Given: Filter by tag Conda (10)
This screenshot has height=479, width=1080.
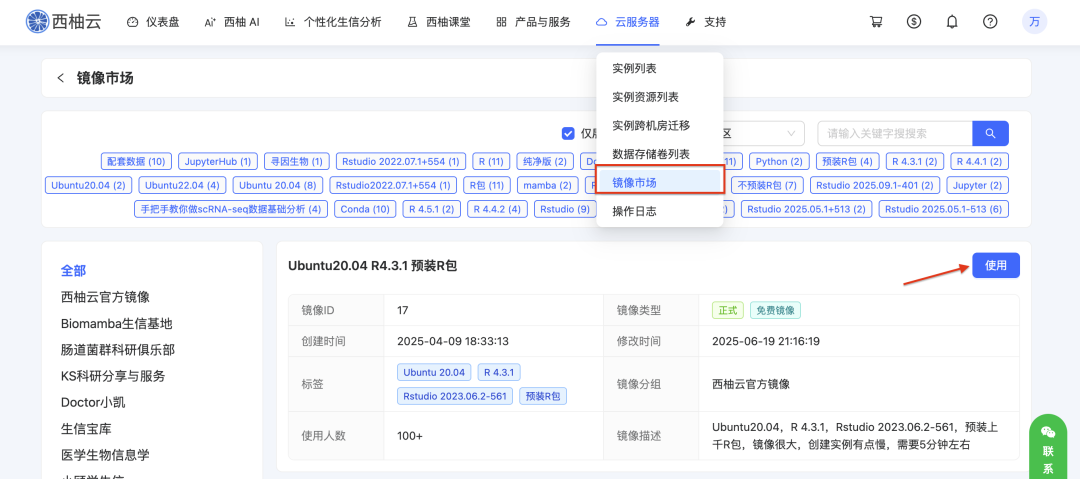Looking at the screenshot, I should tap(365, 209).
